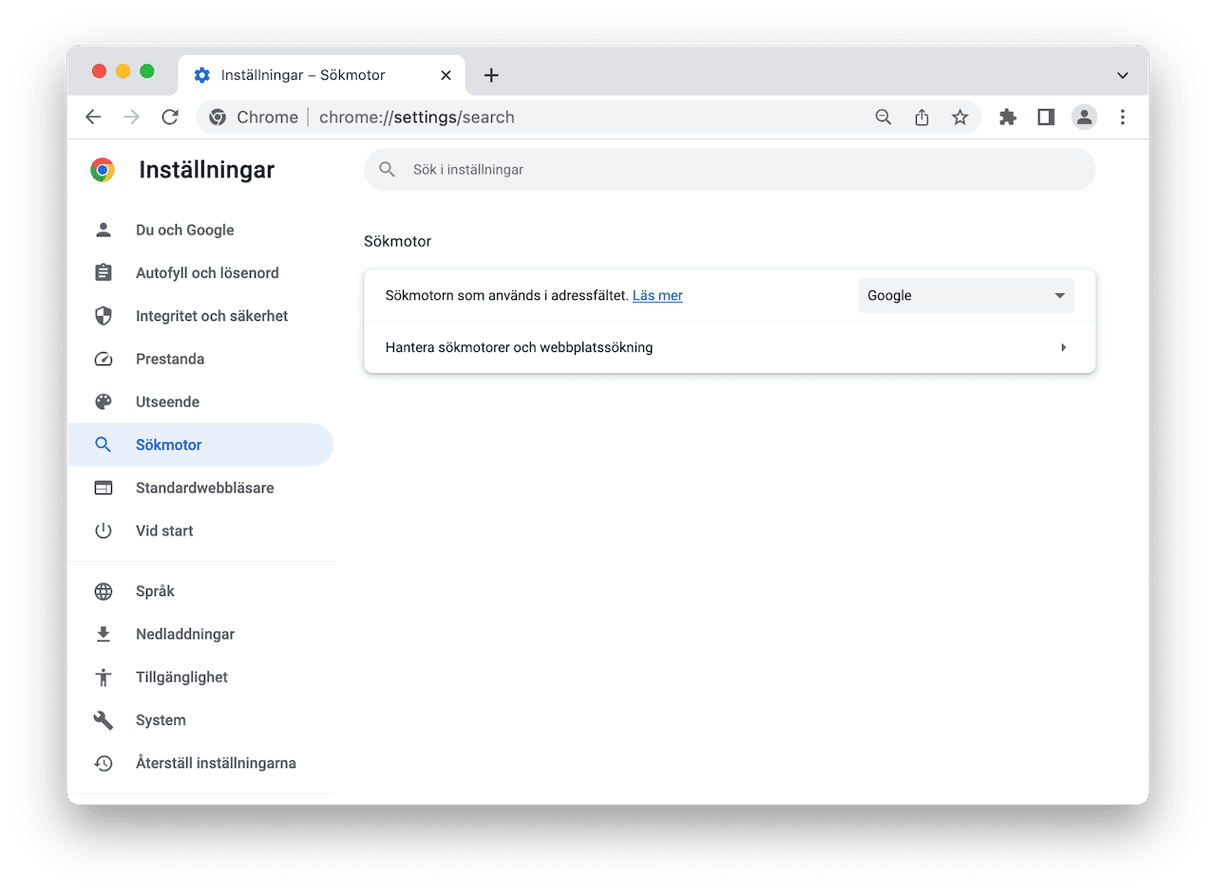Click the Chrome site info icon in address bar
The width and height of the screenshot is (1216, 893).
217,117
